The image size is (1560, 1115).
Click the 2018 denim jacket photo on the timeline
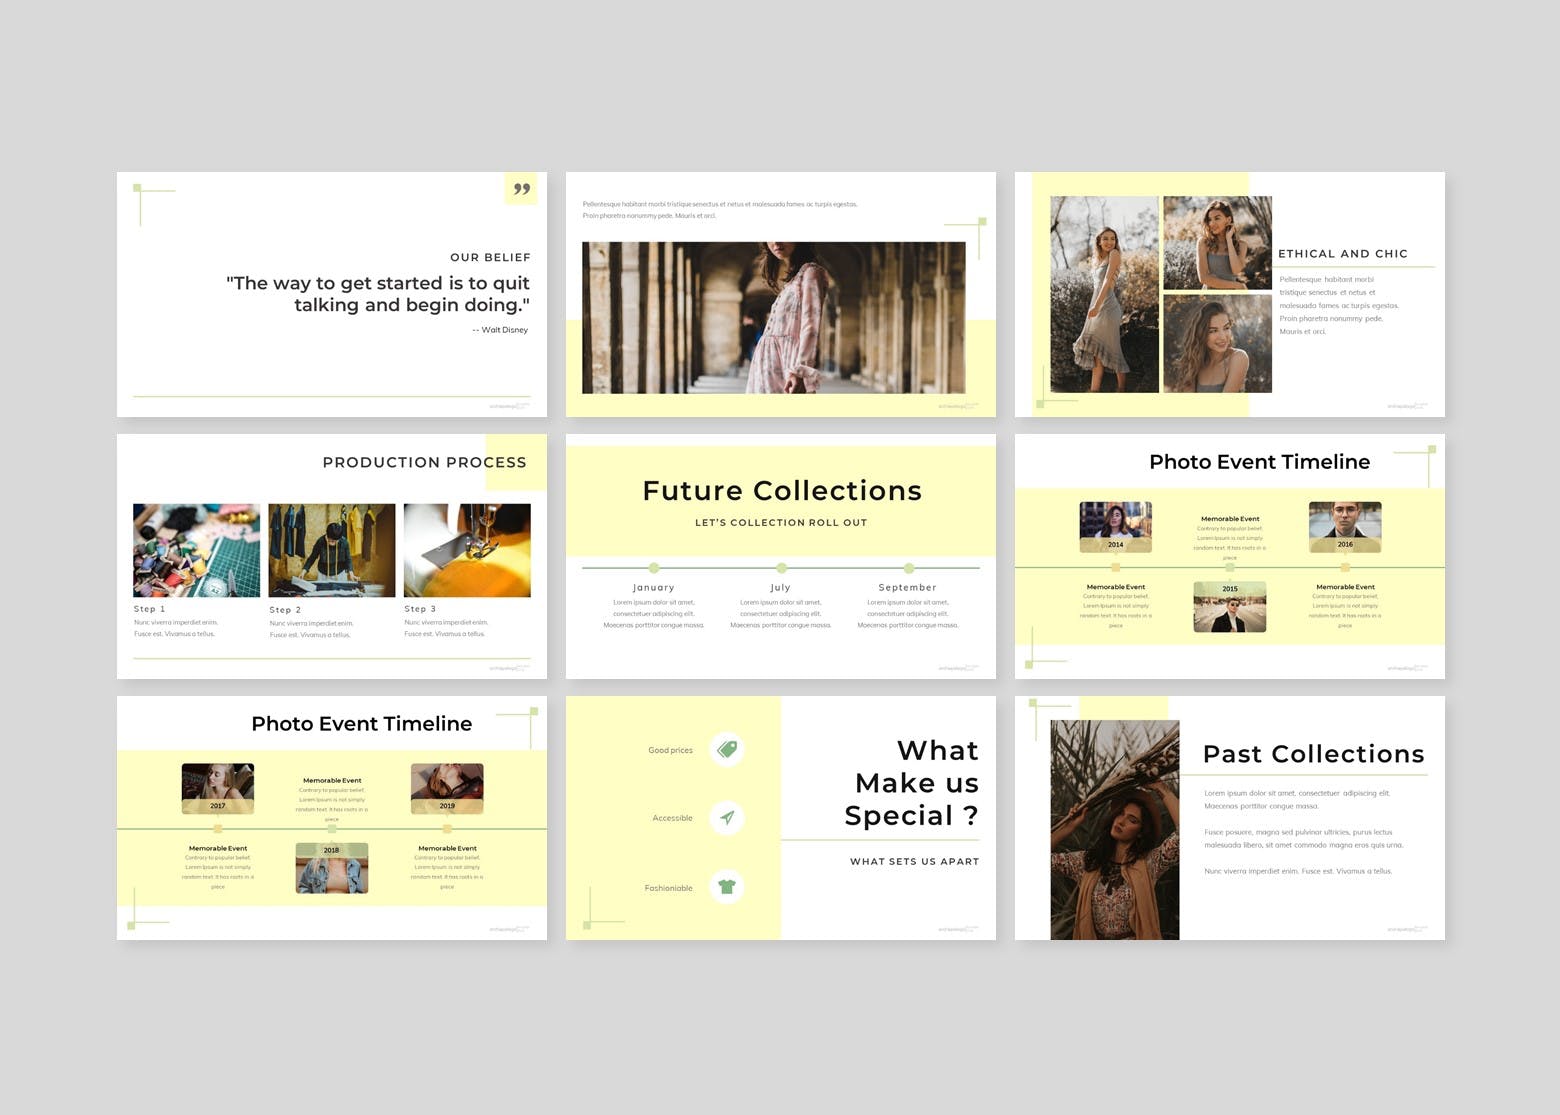tap(331, 867)
